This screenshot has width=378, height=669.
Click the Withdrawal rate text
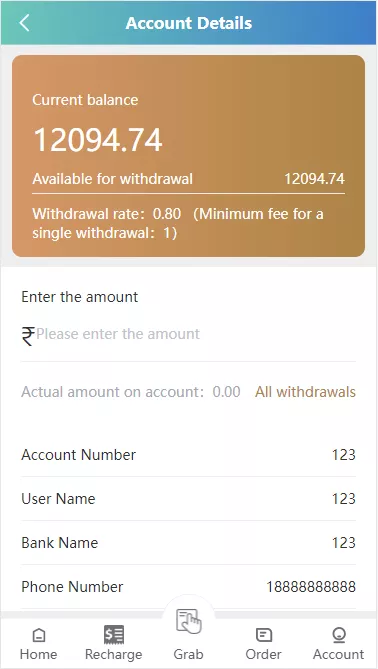point(107,214)
